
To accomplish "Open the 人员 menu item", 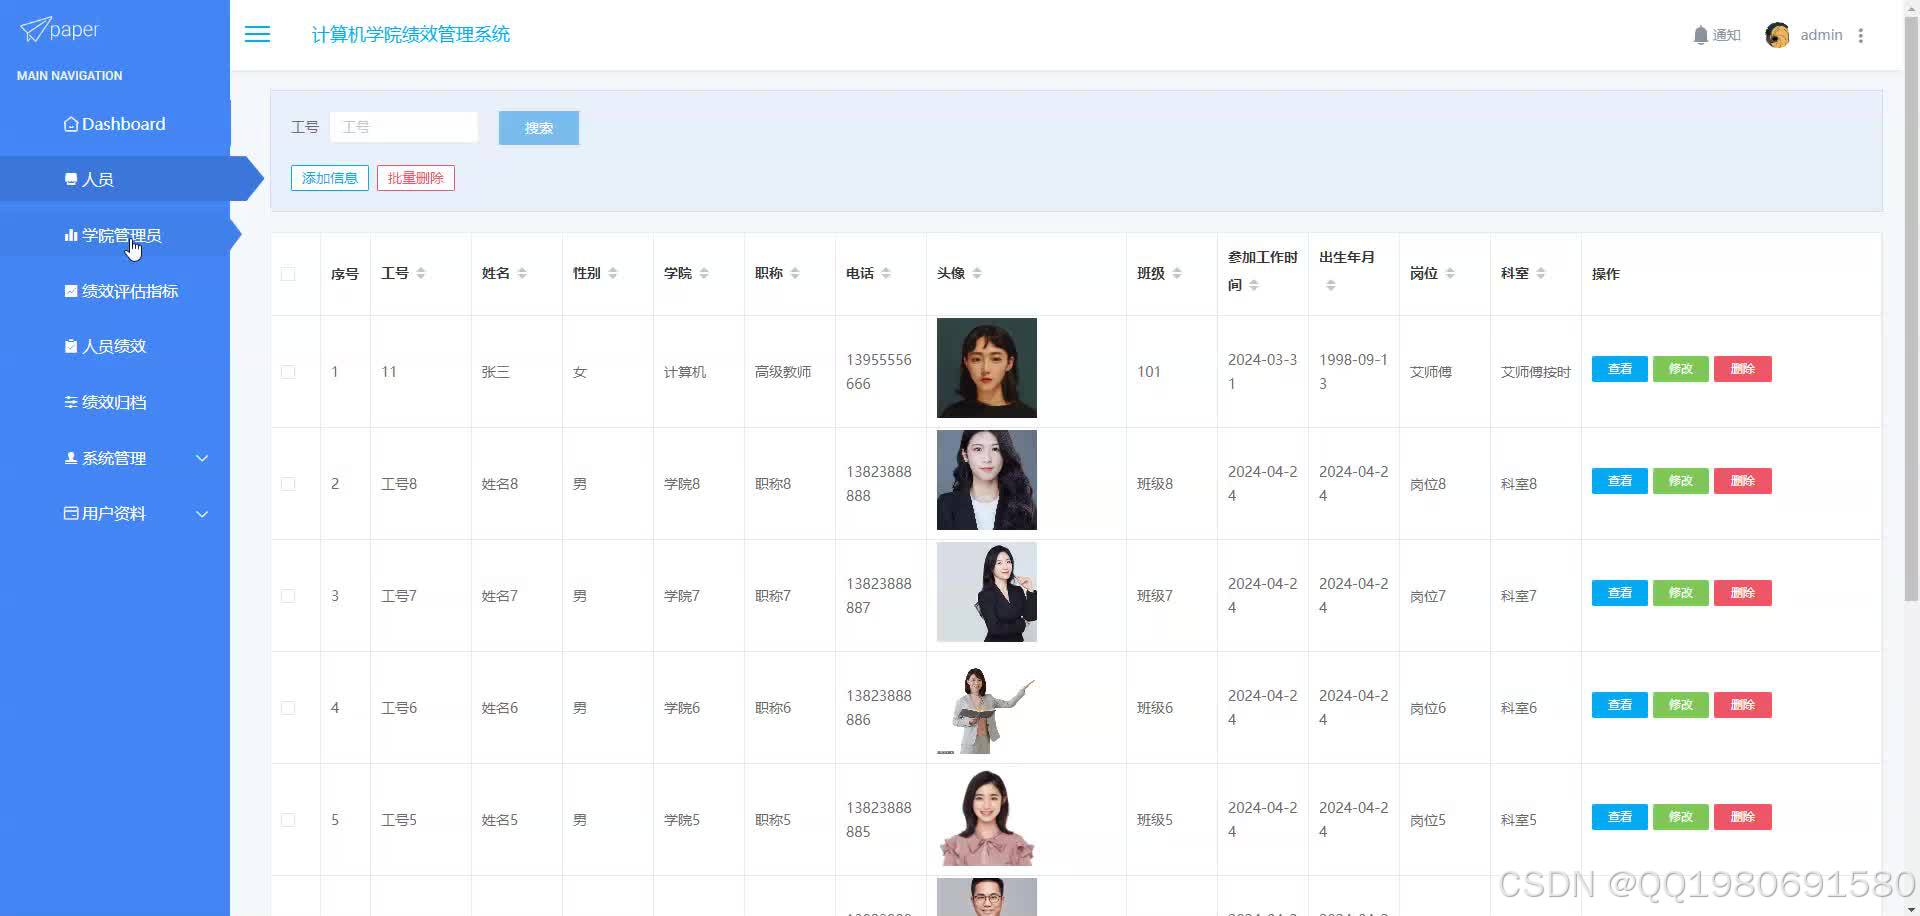I will click(x=115, y=180).
